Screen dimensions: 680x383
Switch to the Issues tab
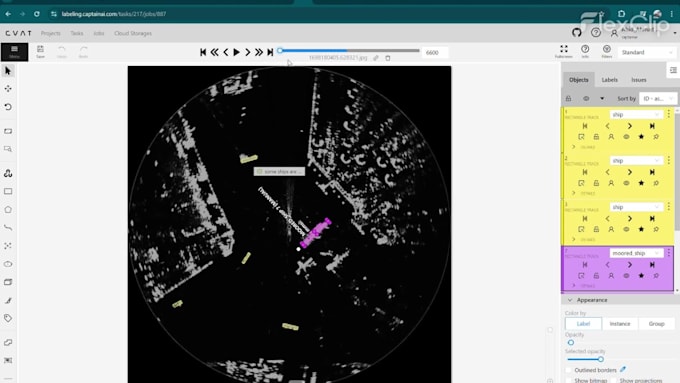pyautogui.click(x=639, y=80)
